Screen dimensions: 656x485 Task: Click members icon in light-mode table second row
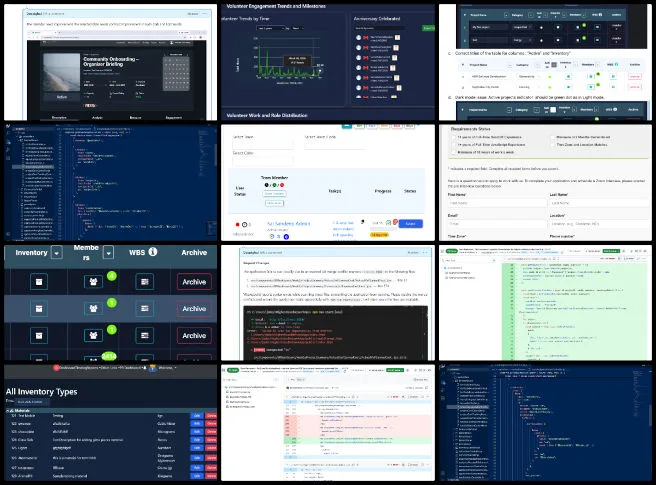[x=591, y=87]
